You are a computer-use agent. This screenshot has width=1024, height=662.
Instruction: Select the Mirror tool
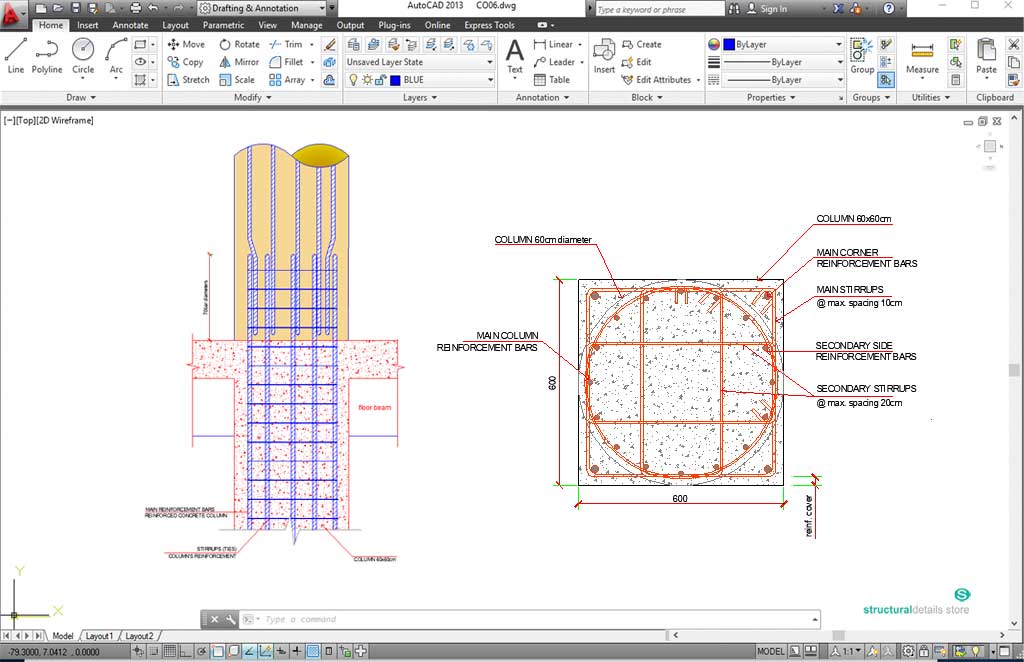(x=239, y=61)
